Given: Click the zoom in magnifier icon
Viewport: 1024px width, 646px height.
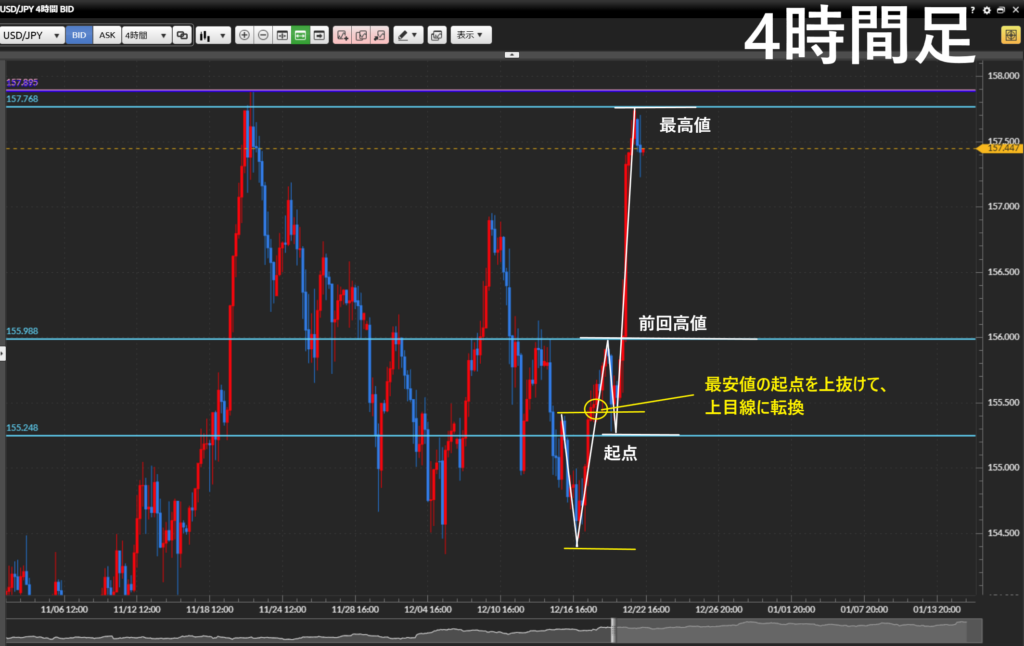Looking at the screenshot, I should tap(245, 35).
